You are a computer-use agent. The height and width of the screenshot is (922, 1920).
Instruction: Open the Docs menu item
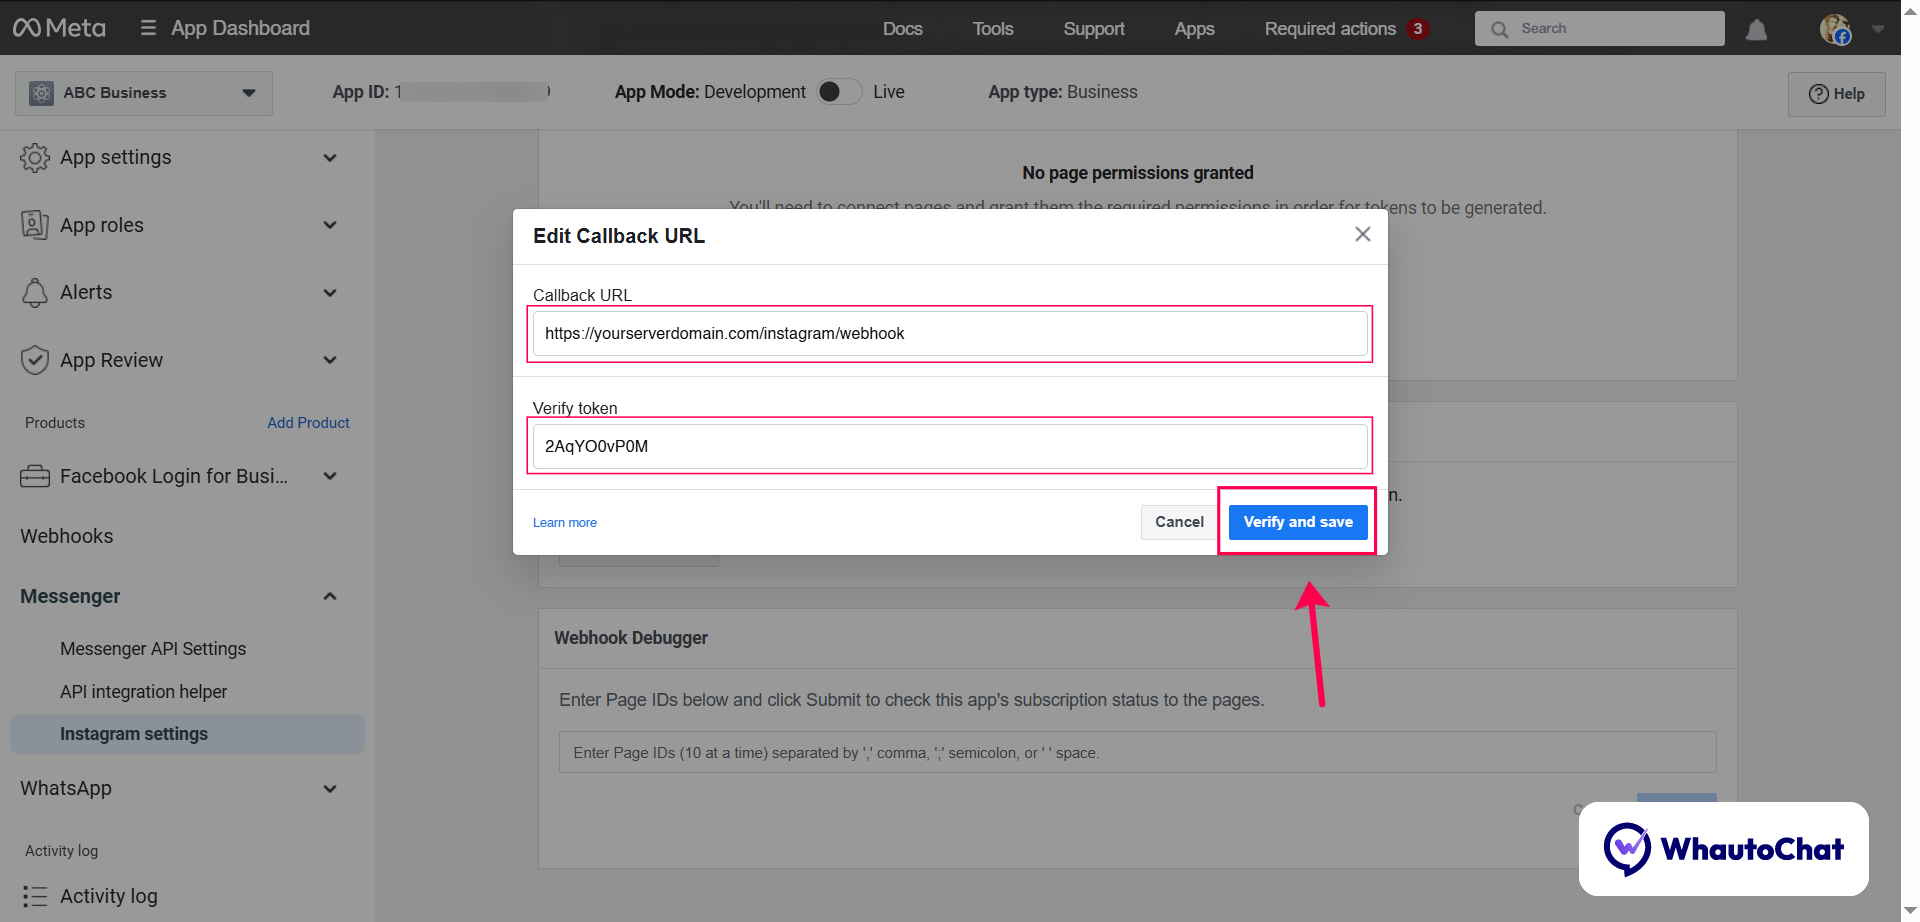point(902,29)
